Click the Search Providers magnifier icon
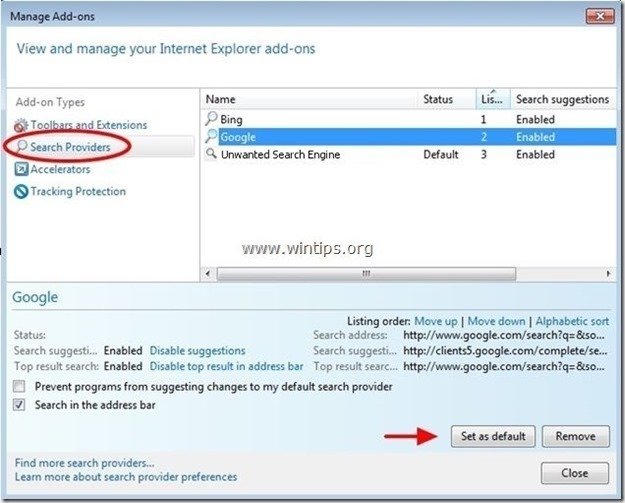625x503 pixels. click(22, 146)
